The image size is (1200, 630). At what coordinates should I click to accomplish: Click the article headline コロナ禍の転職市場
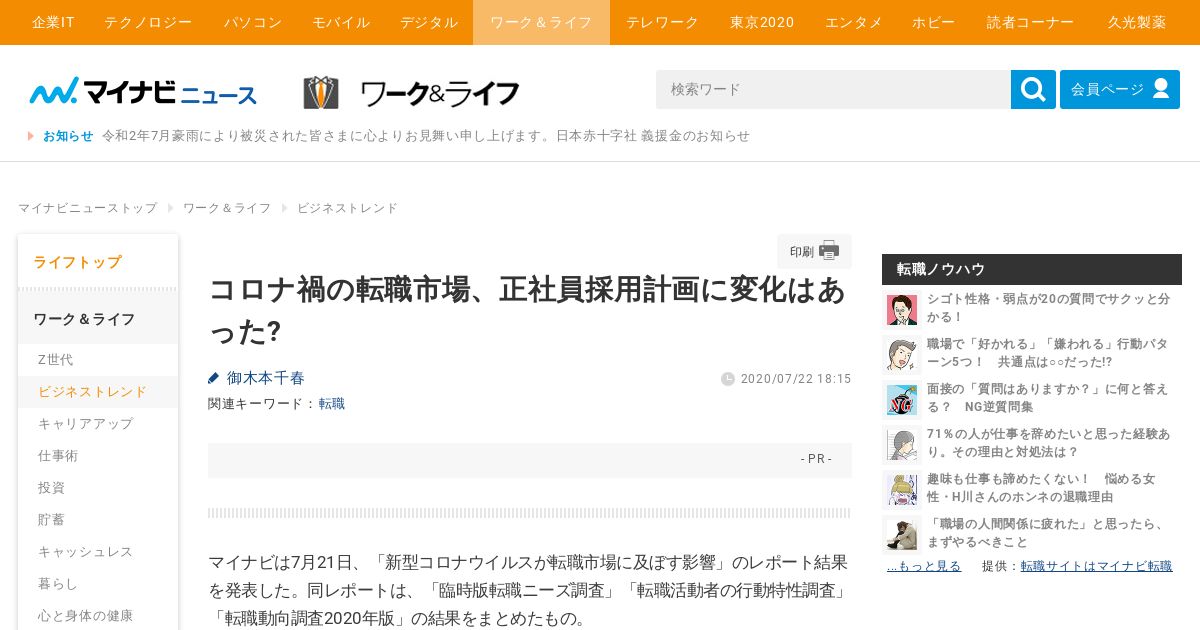(527, 310)
